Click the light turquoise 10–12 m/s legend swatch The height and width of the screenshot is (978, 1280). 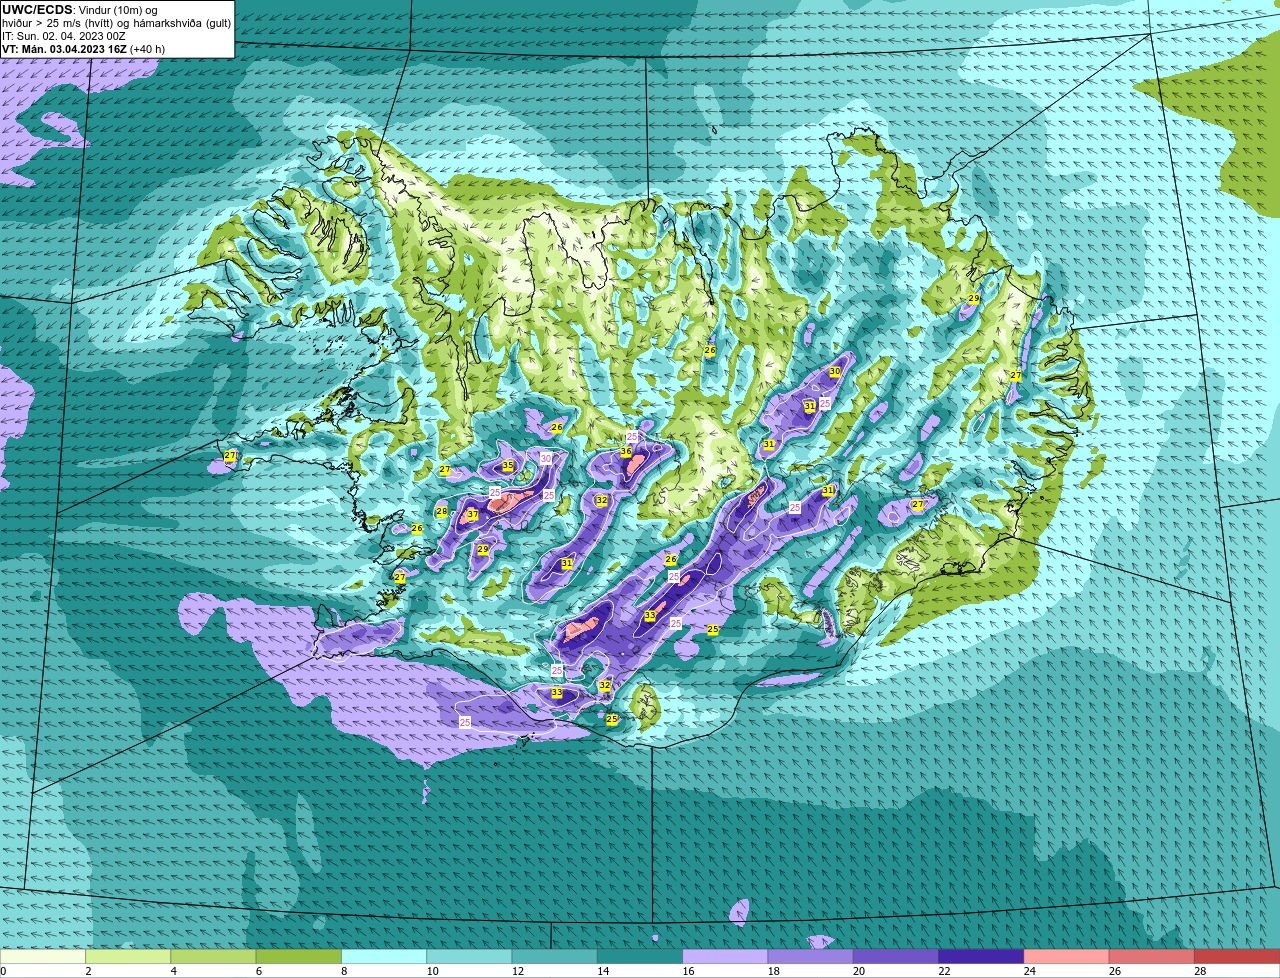(469, 956)
